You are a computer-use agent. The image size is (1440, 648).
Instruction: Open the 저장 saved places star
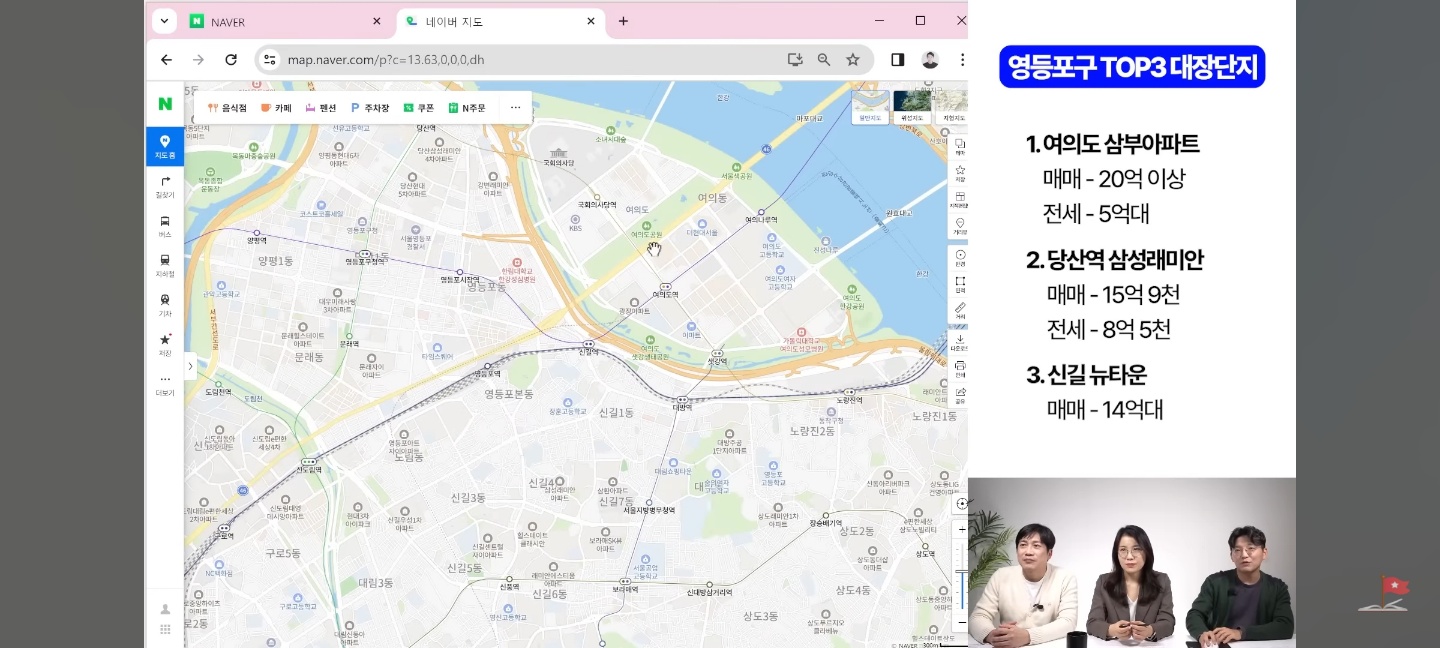point(165,345)
